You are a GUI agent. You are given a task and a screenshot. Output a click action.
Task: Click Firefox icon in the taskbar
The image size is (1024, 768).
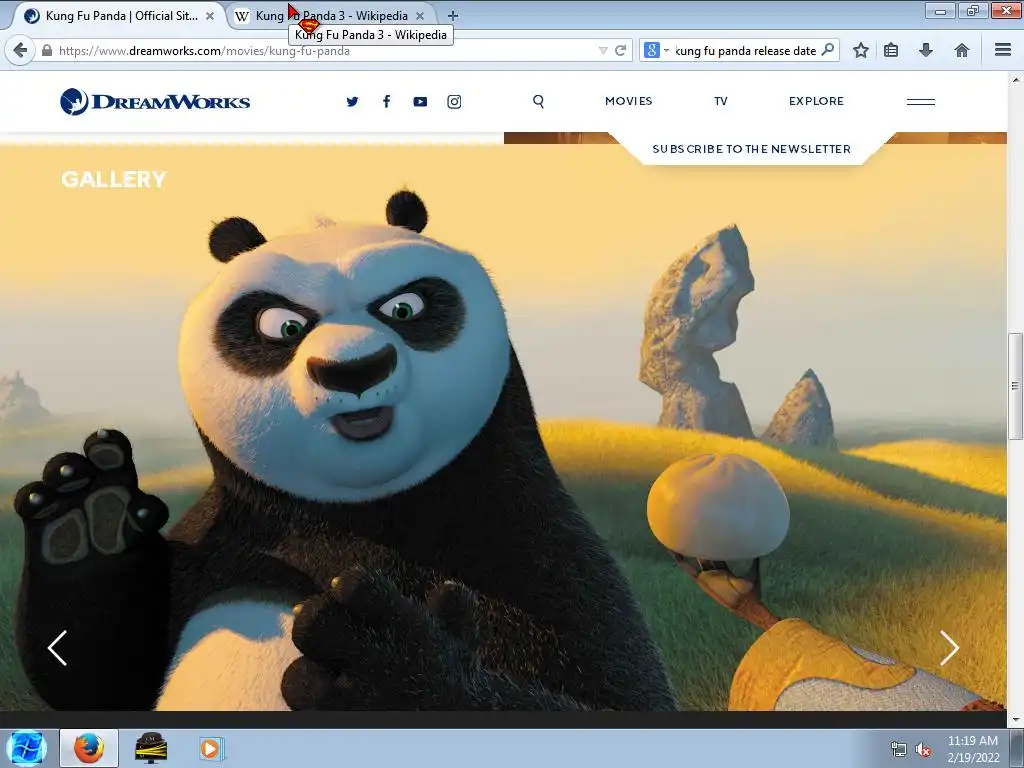coord(89,748)
